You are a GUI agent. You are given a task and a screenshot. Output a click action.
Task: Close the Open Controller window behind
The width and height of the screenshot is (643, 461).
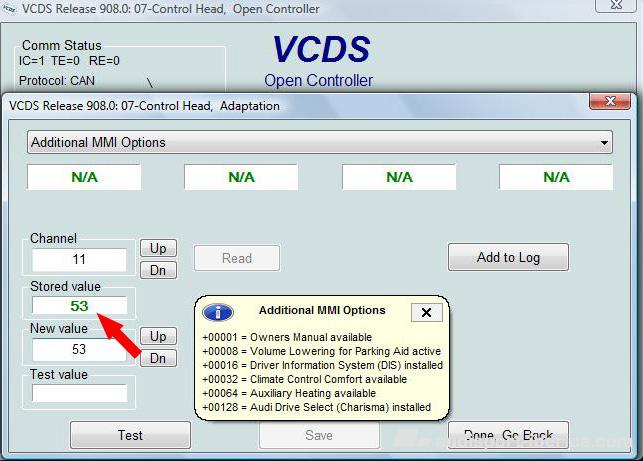pos(616,5)
